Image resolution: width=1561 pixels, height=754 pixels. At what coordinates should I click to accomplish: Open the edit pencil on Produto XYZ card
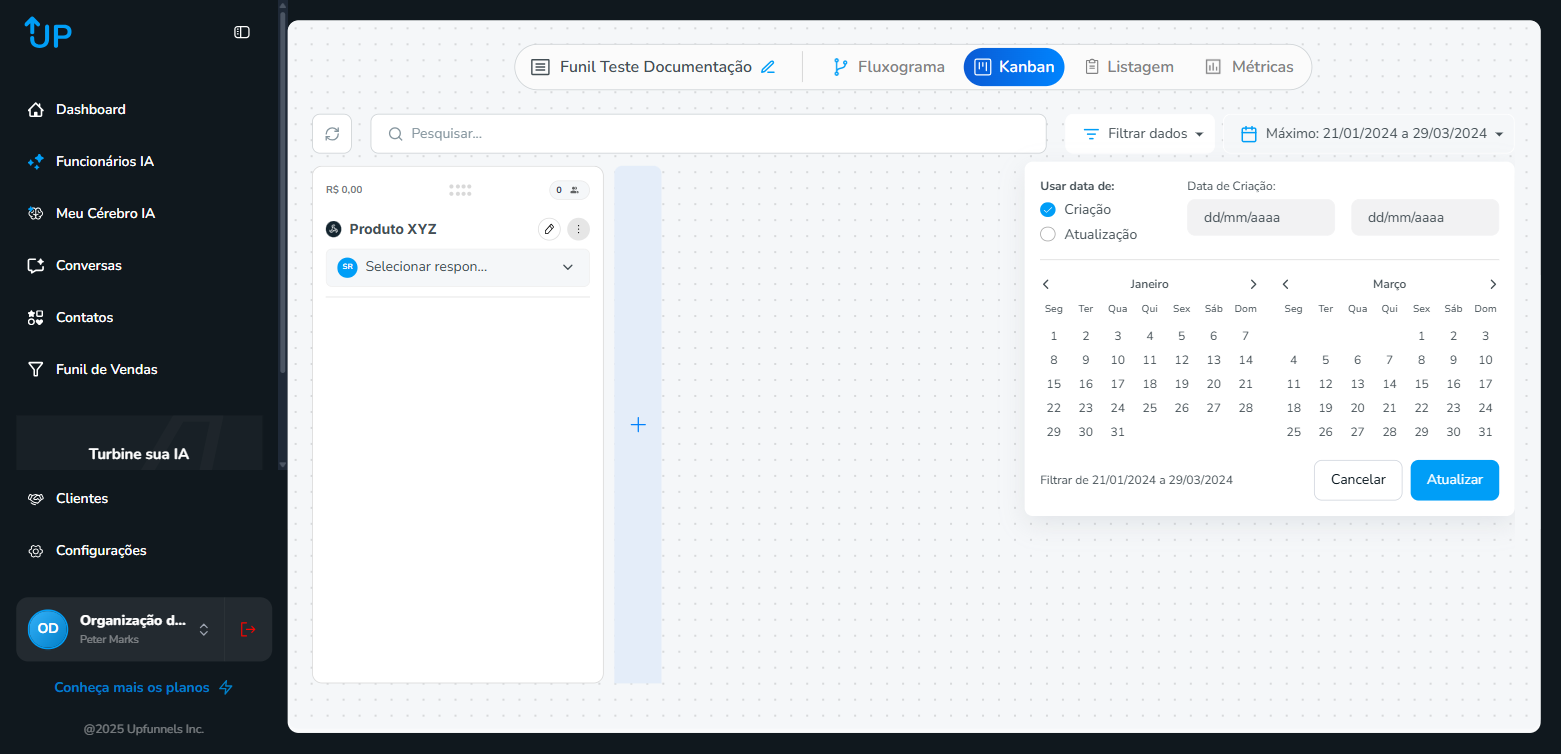pos(549,228)
